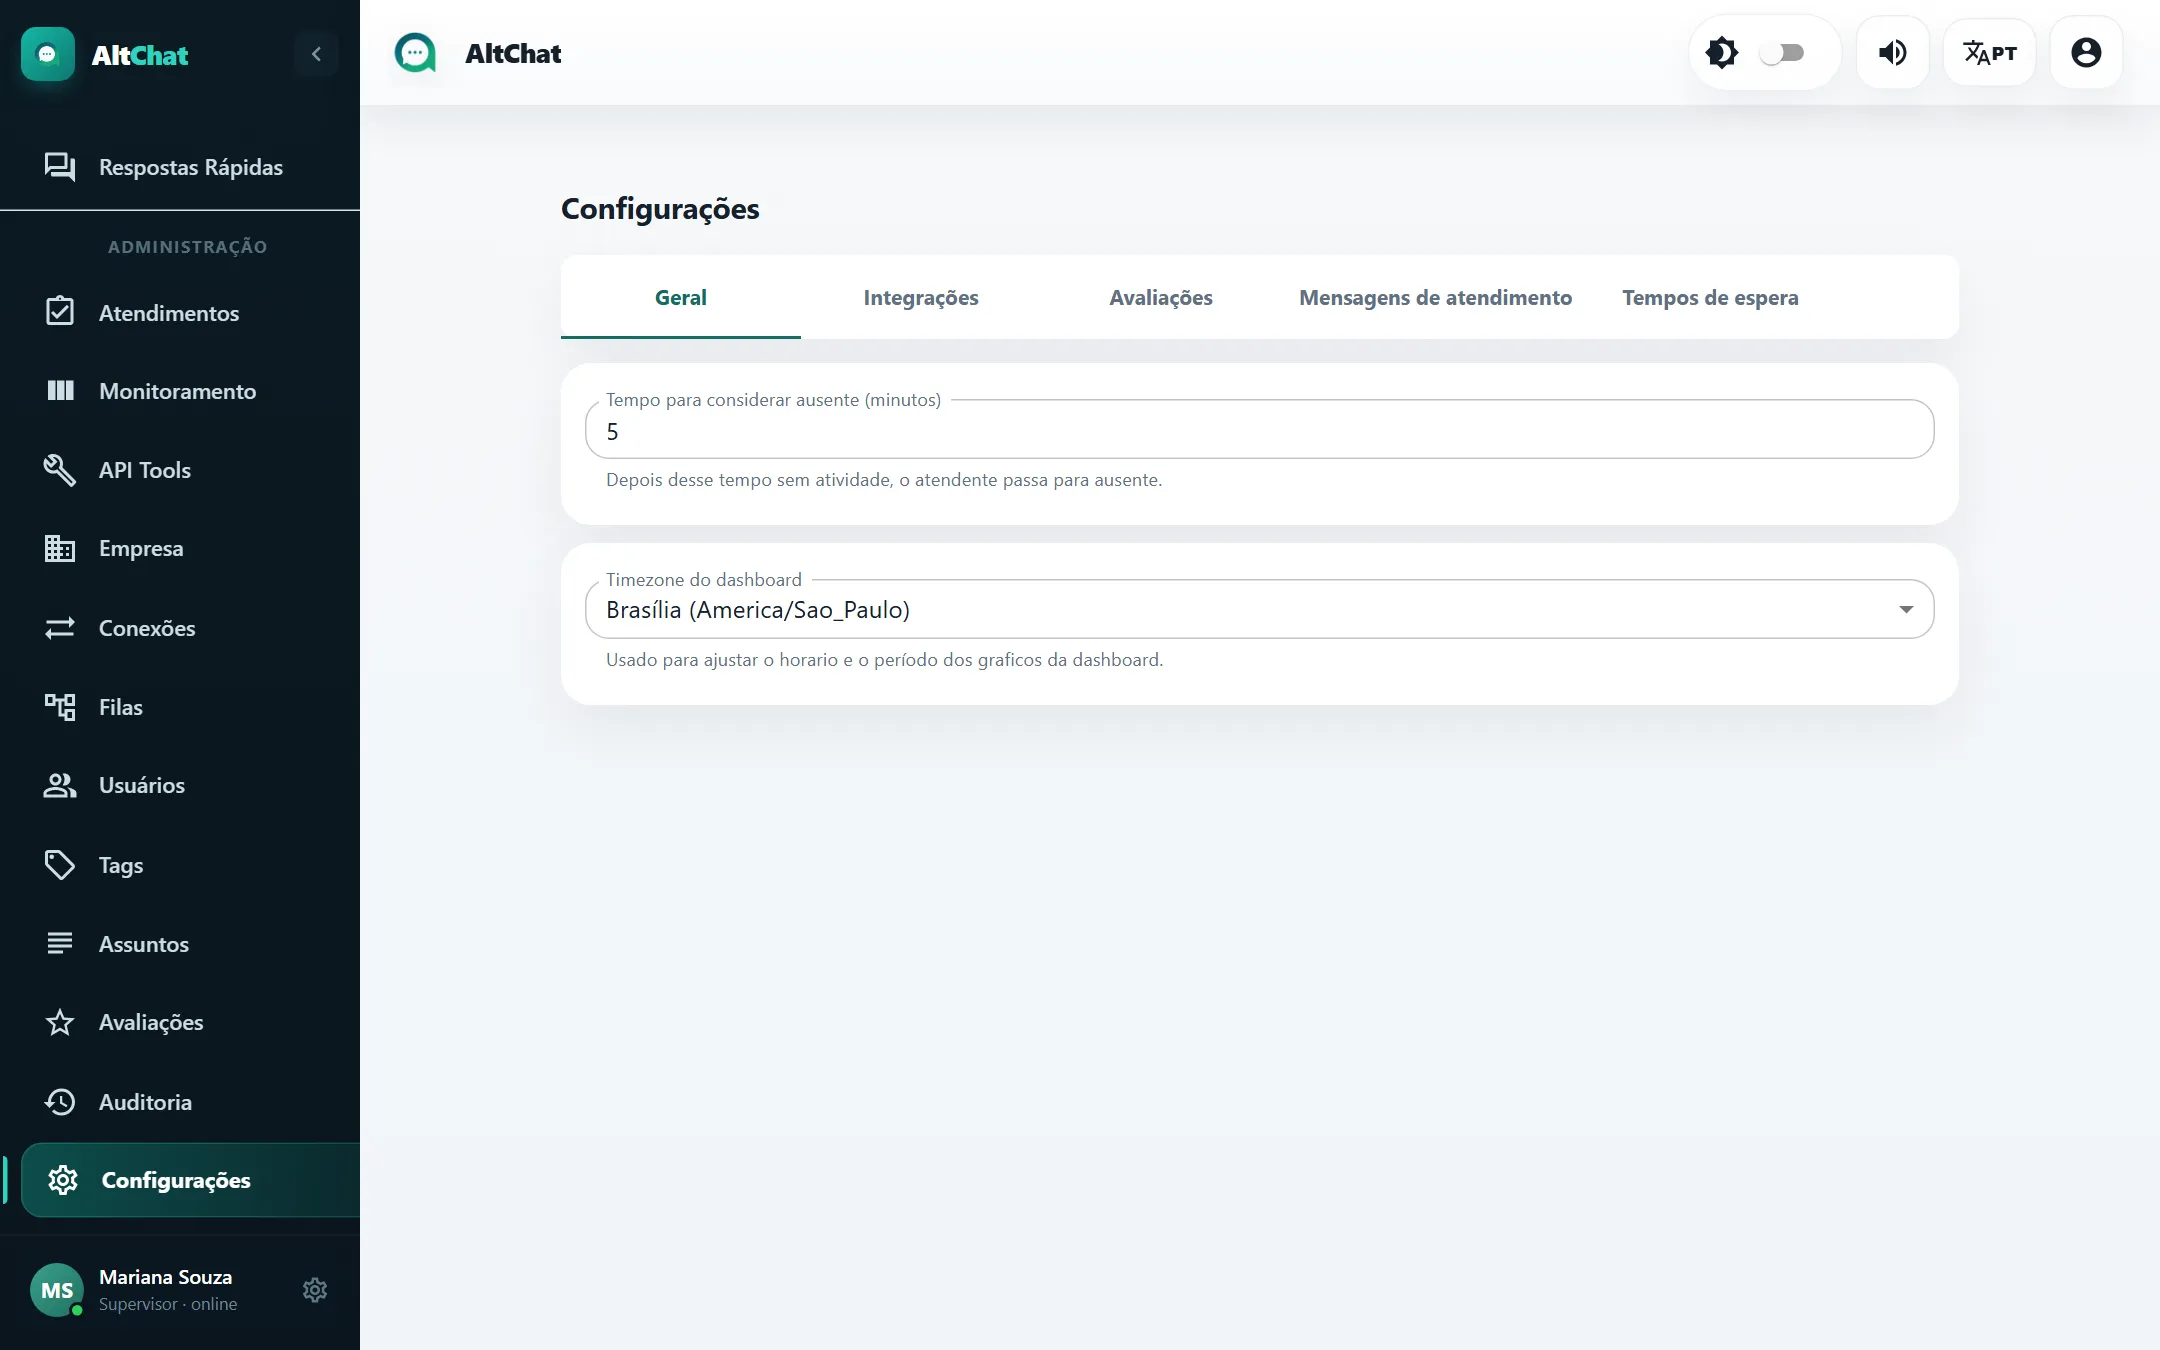Viewport: 2160px width, 1350px height.
Task: Open Atendimentos checklist icon
Action: coord(60,312)
